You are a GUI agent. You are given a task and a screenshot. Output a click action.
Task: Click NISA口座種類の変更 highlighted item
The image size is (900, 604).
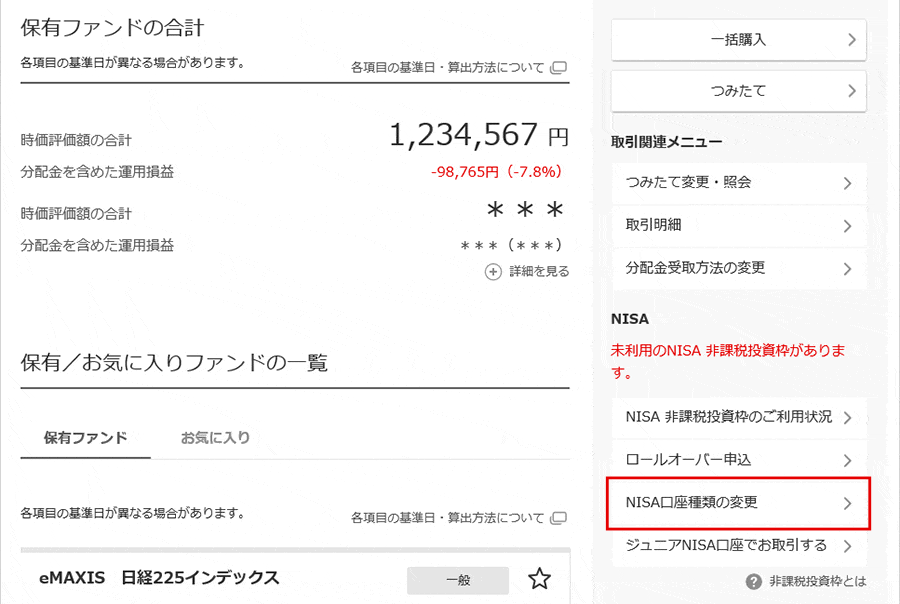tap(738, 503)
